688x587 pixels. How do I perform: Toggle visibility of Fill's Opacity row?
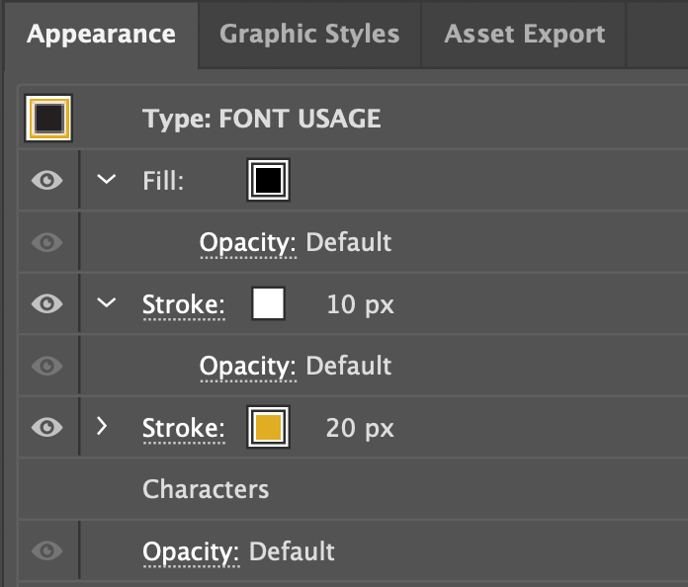[47, 243]
